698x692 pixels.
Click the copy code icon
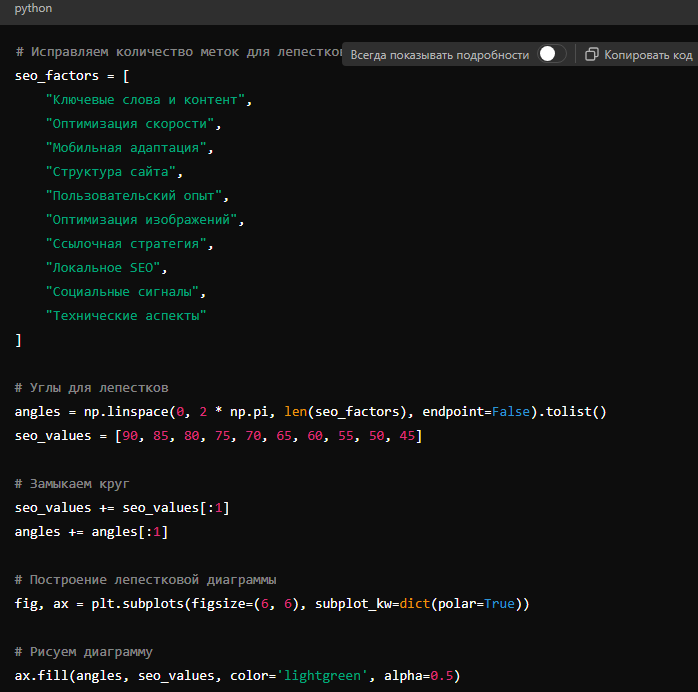coord(592,55)
